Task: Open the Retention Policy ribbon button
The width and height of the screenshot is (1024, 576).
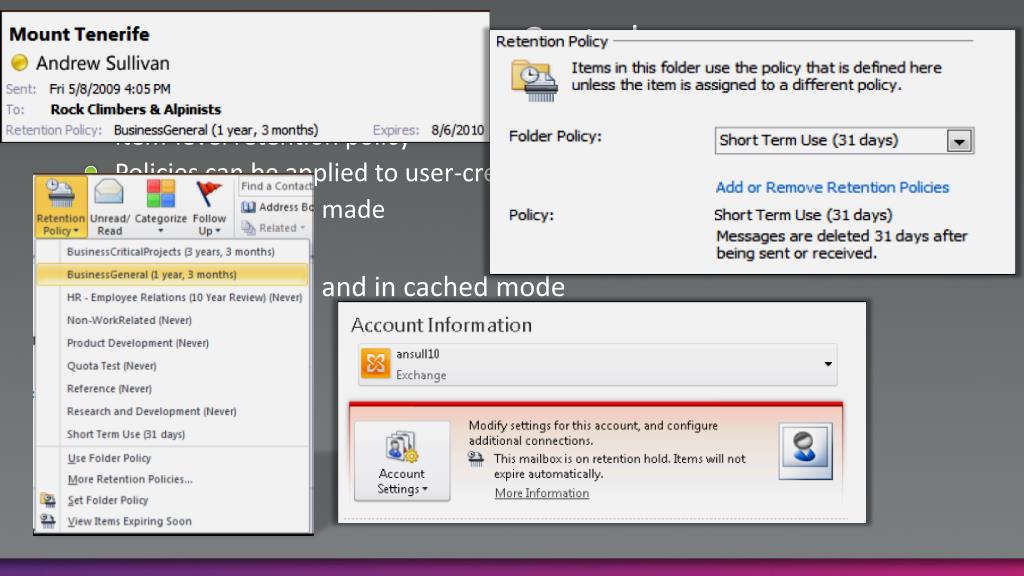Action: click(61, 206)
